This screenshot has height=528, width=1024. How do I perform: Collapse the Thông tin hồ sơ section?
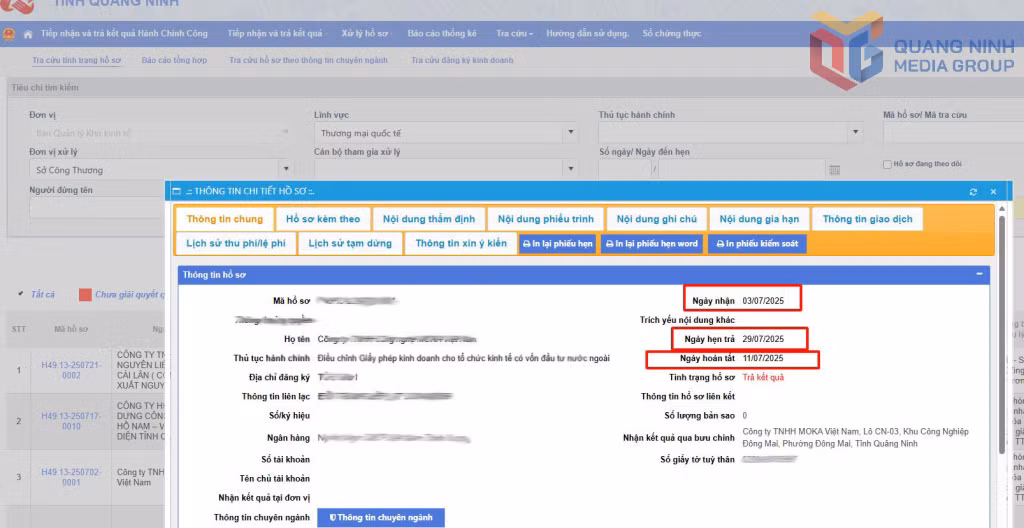[979, 274]
